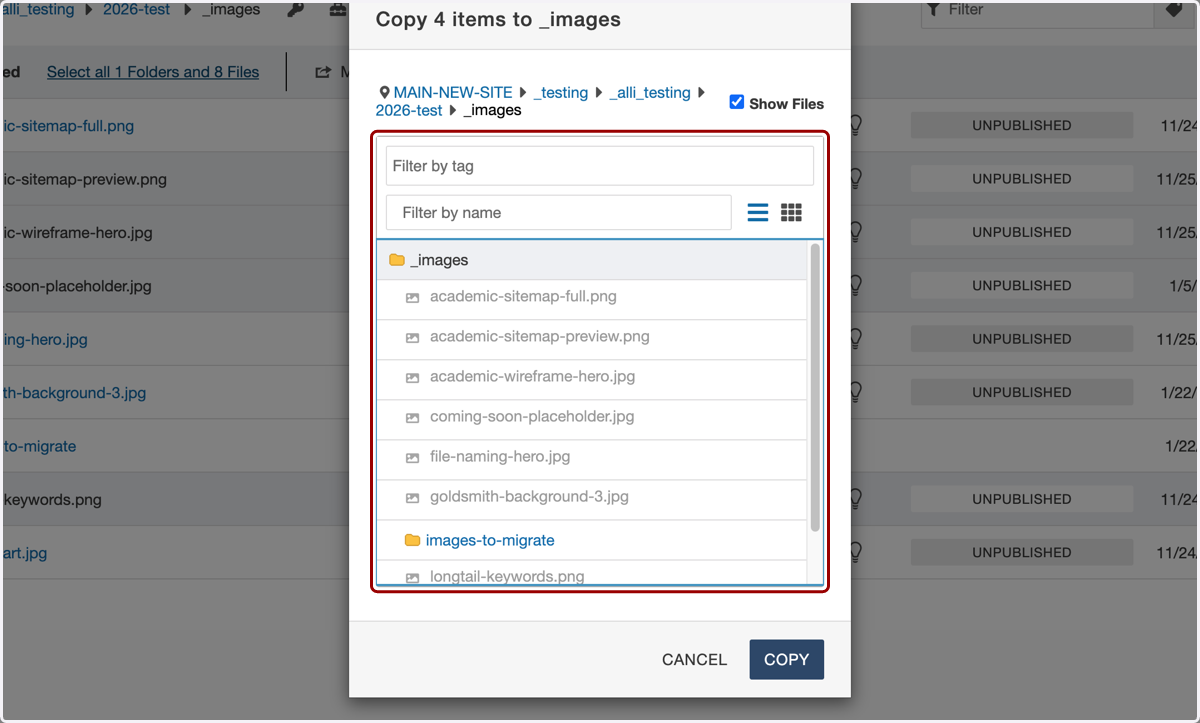Click the key icon beside _images breadcrumb
1200x723 pixels.
coord(295,10)
